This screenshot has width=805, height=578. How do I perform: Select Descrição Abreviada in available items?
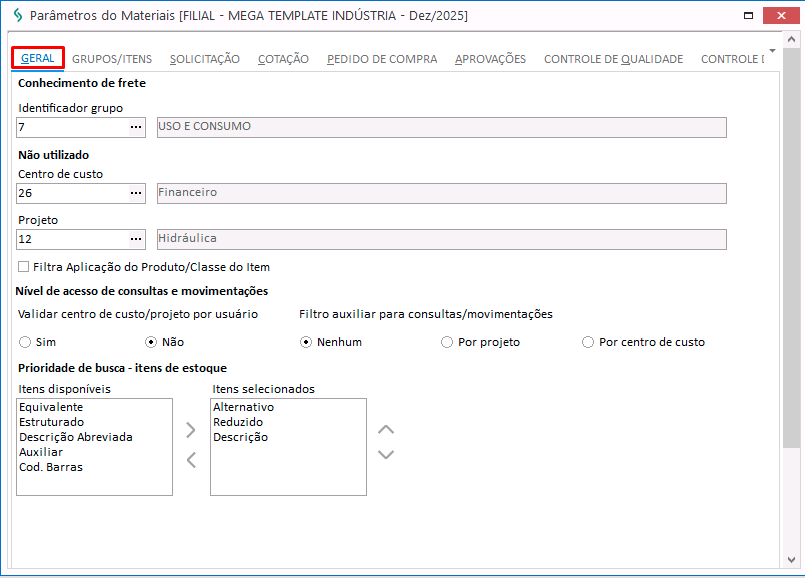76,437
